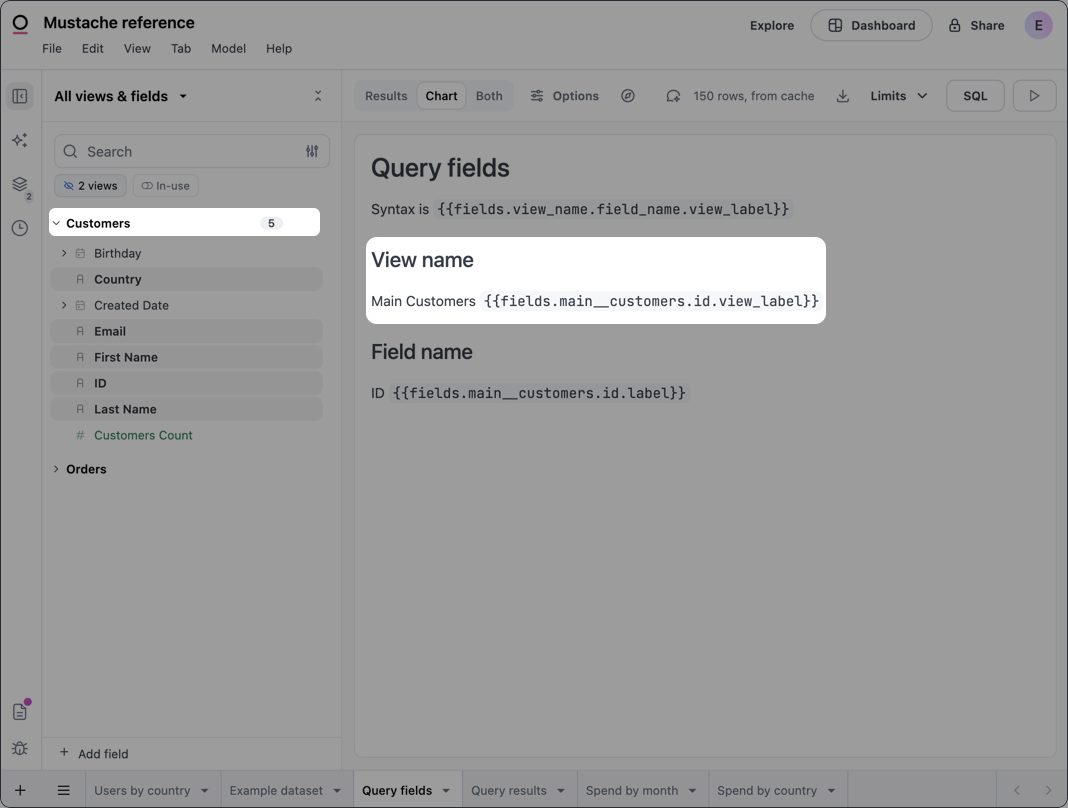Collapse the left sidebar panel

coord(20,95)
